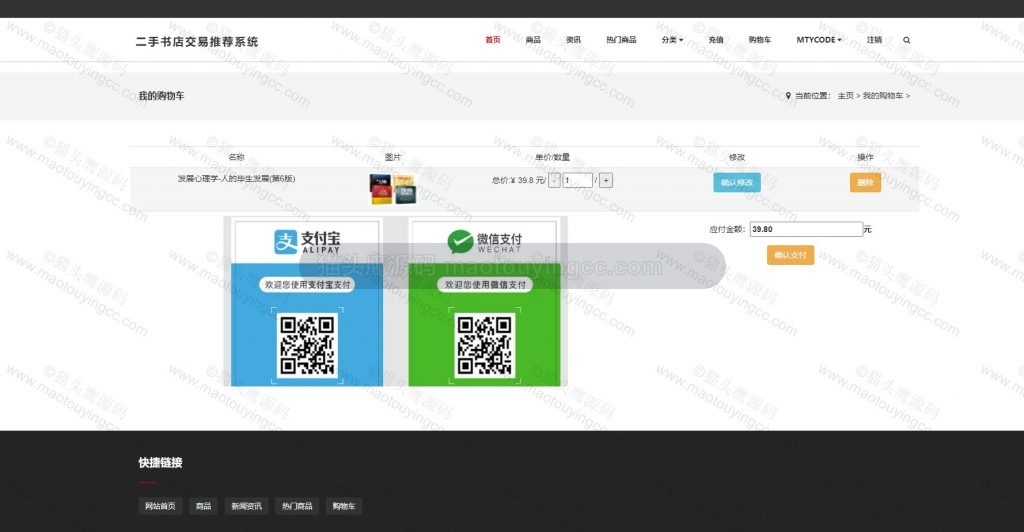Click the 操作 column header
1024x532 pixels.
point(865,157)
